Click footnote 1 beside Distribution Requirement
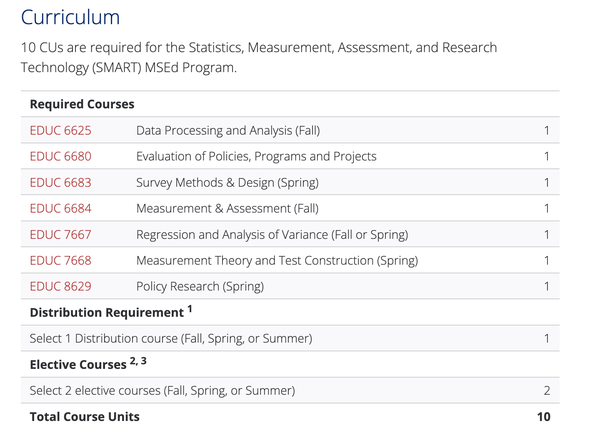The width and height of the screenshot is (600, 441). click(190, 309)
